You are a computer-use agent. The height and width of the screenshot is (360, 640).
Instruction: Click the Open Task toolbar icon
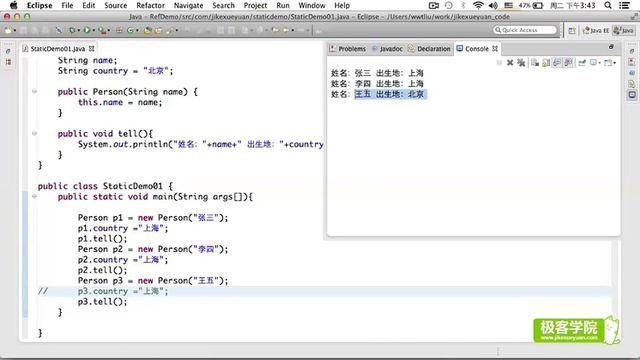[158, 30]
